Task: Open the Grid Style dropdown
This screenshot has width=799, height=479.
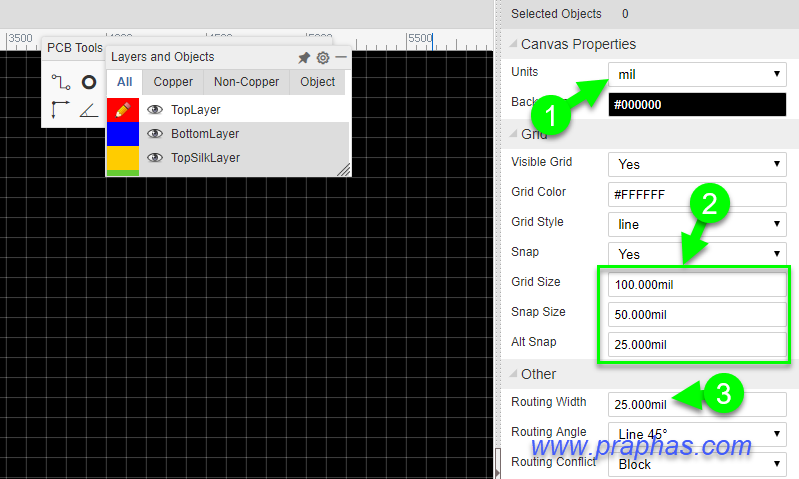Action: click(697, 224)
